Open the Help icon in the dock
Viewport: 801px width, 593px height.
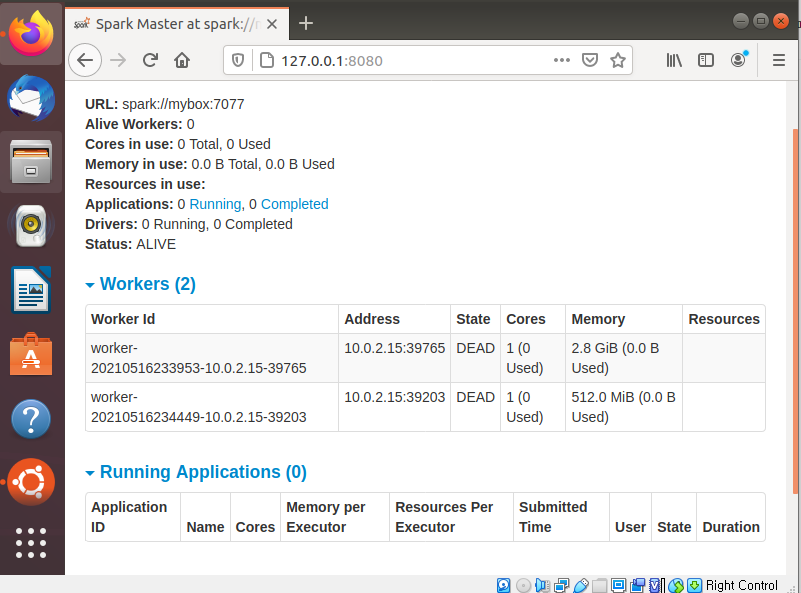[31, 419]
